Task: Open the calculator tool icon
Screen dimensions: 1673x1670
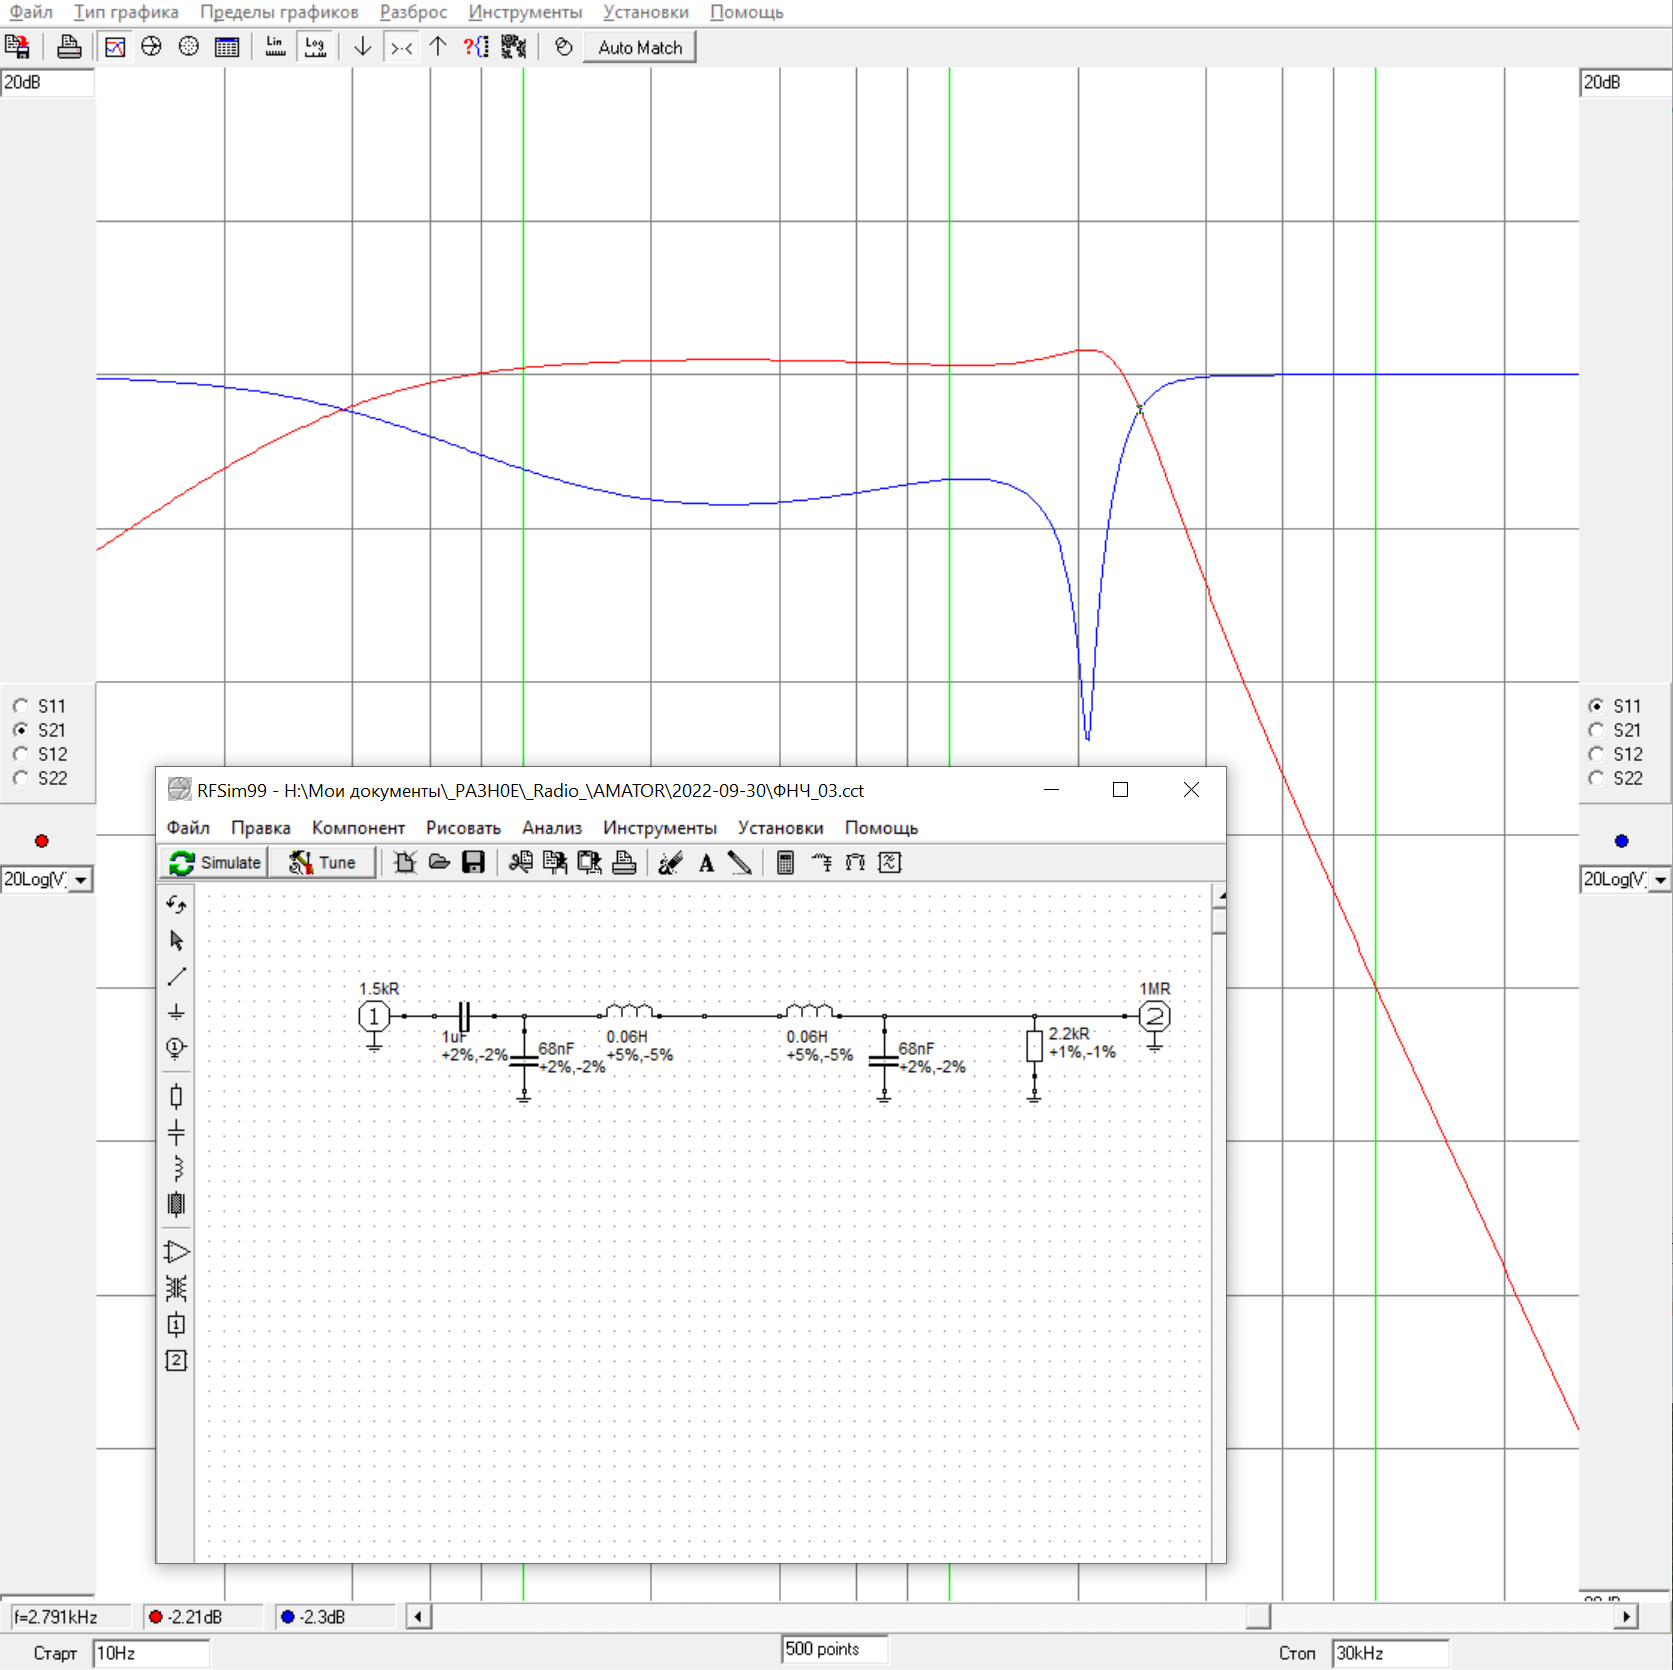Action: point(785,862)
